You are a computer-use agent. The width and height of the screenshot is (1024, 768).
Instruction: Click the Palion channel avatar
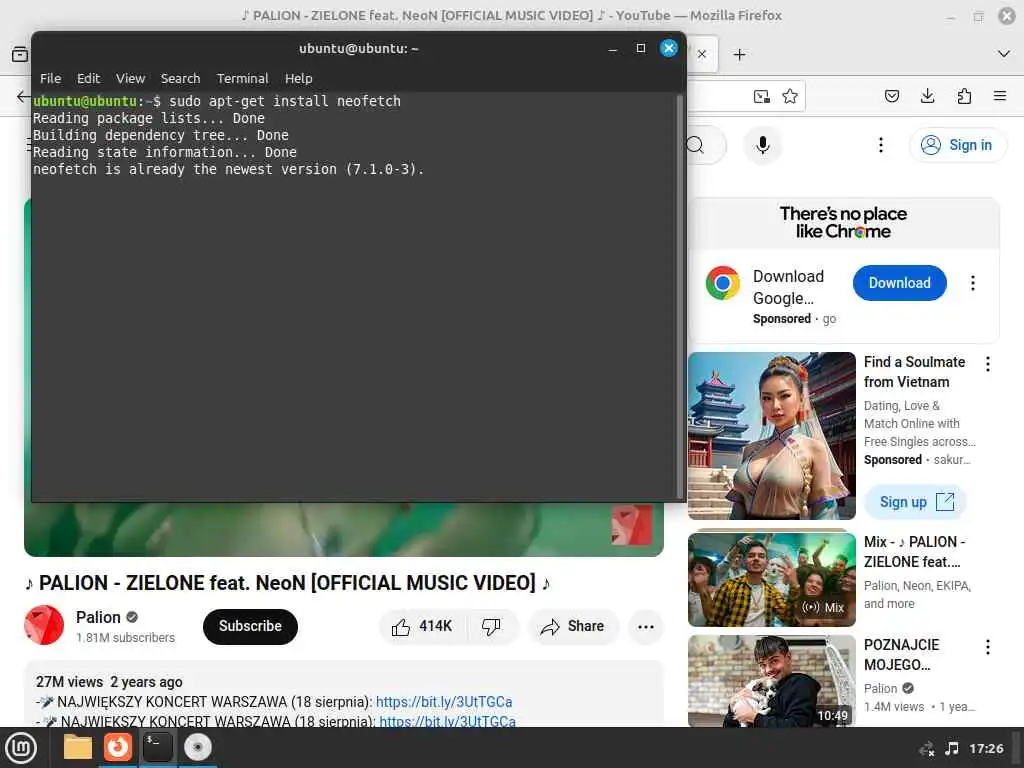pyautogui.click(x=44, y=625)
